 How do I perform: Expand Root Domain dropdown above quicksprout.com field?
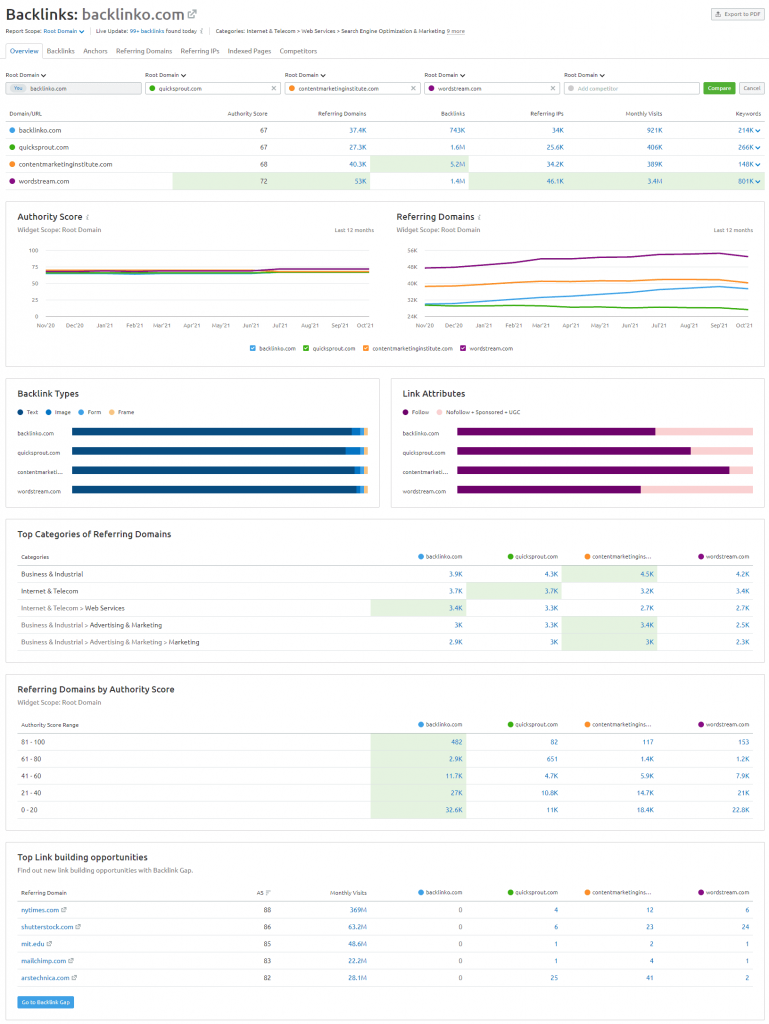pos(166,75)
